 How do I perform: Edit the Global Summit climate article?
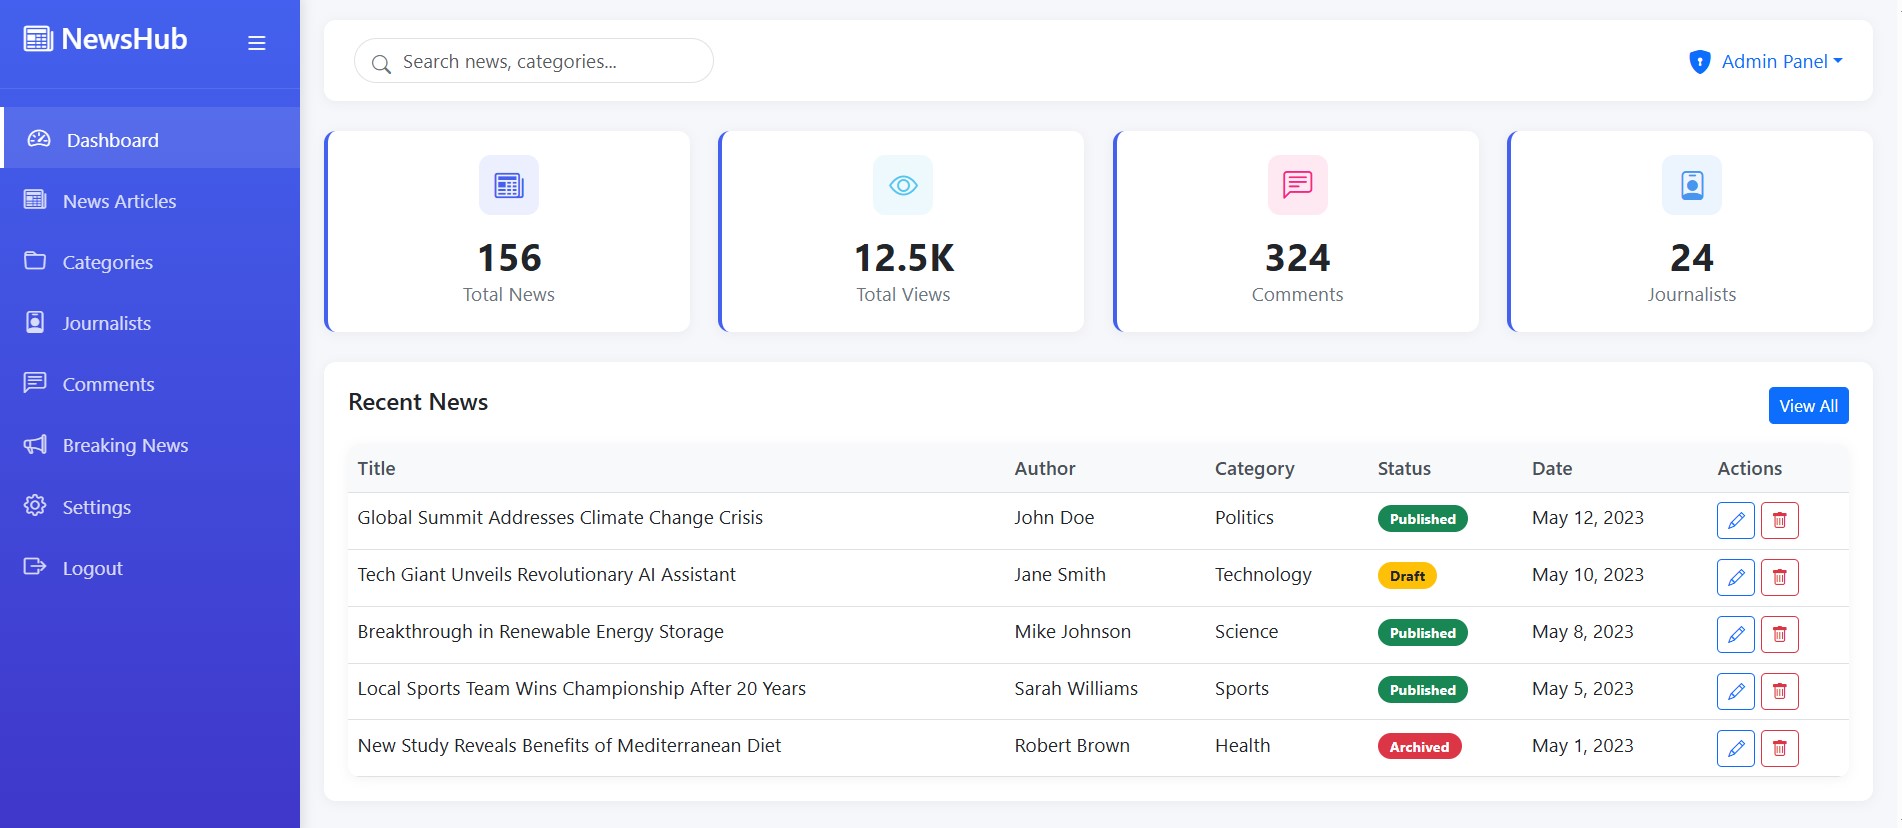1735,520
